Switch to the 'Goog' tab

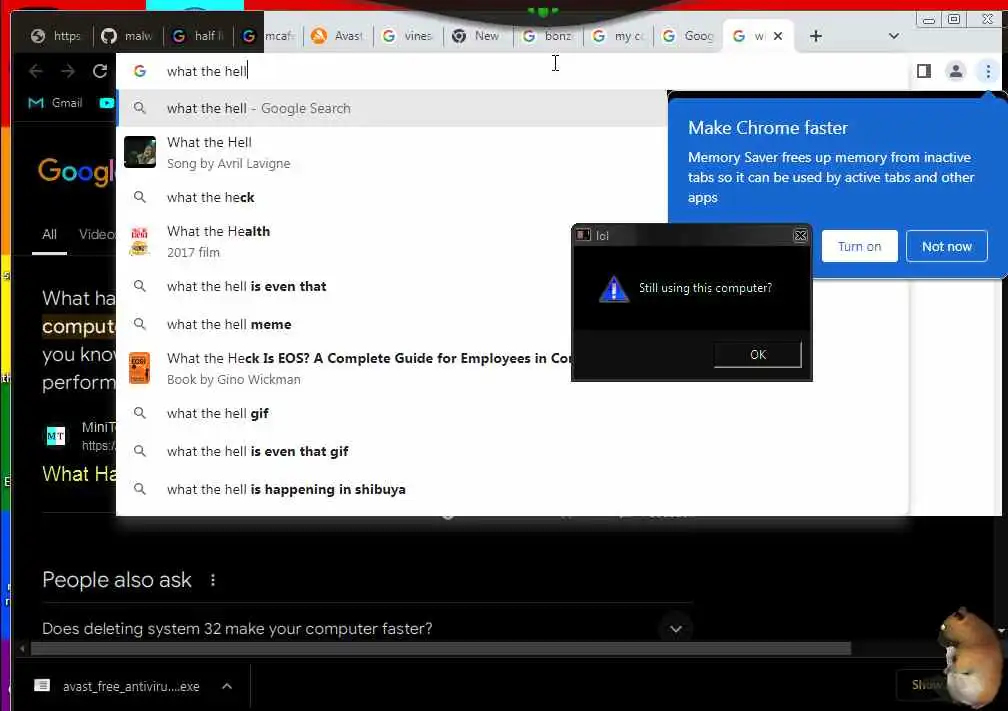[687, 36]
